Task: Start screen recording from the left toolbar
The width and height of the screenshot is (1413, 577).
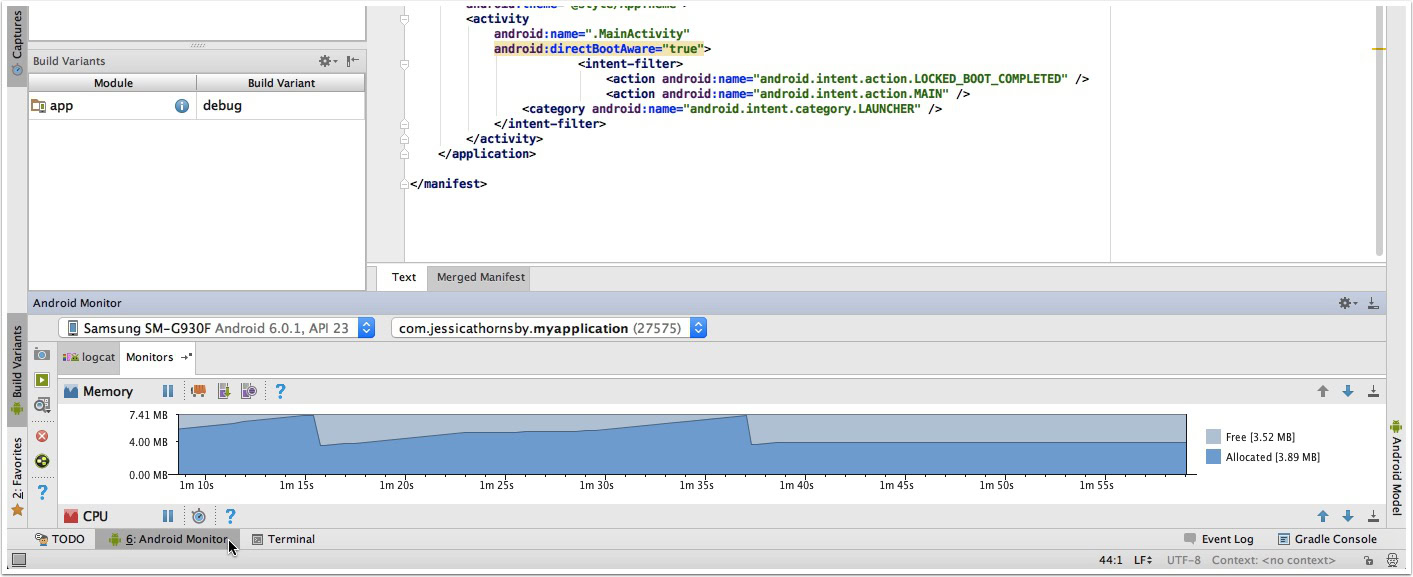Action: coord(41,381)
